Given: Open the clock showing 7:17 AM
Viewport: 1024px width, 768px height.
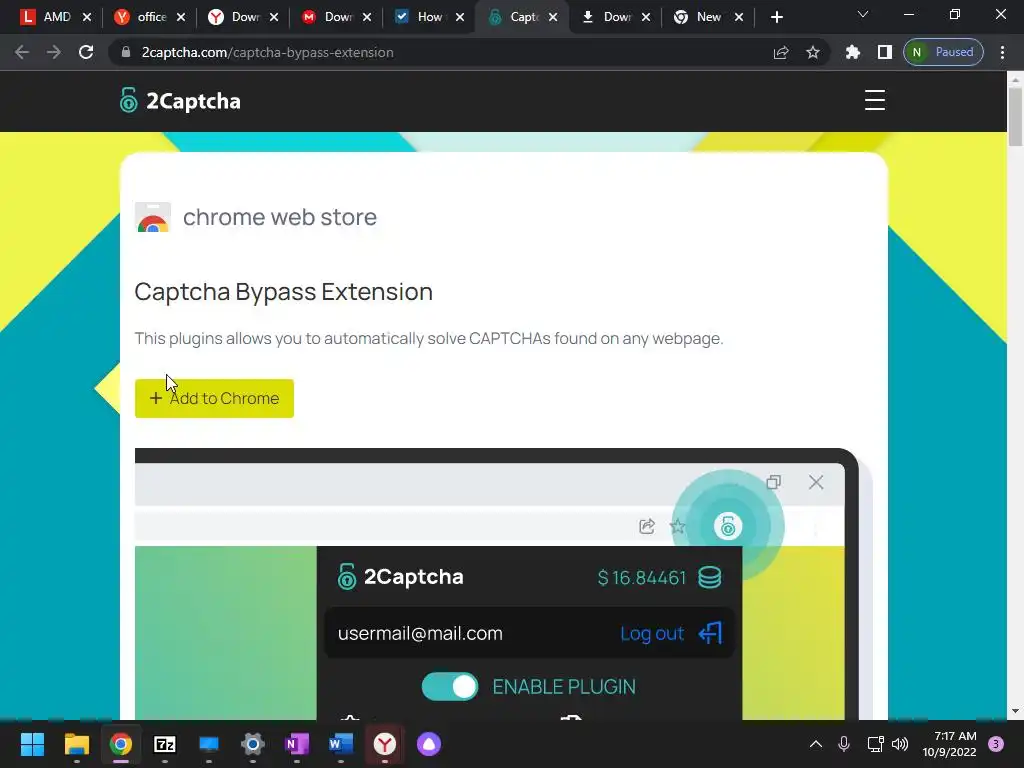Looking at the screenshot, I should [950, 744].
